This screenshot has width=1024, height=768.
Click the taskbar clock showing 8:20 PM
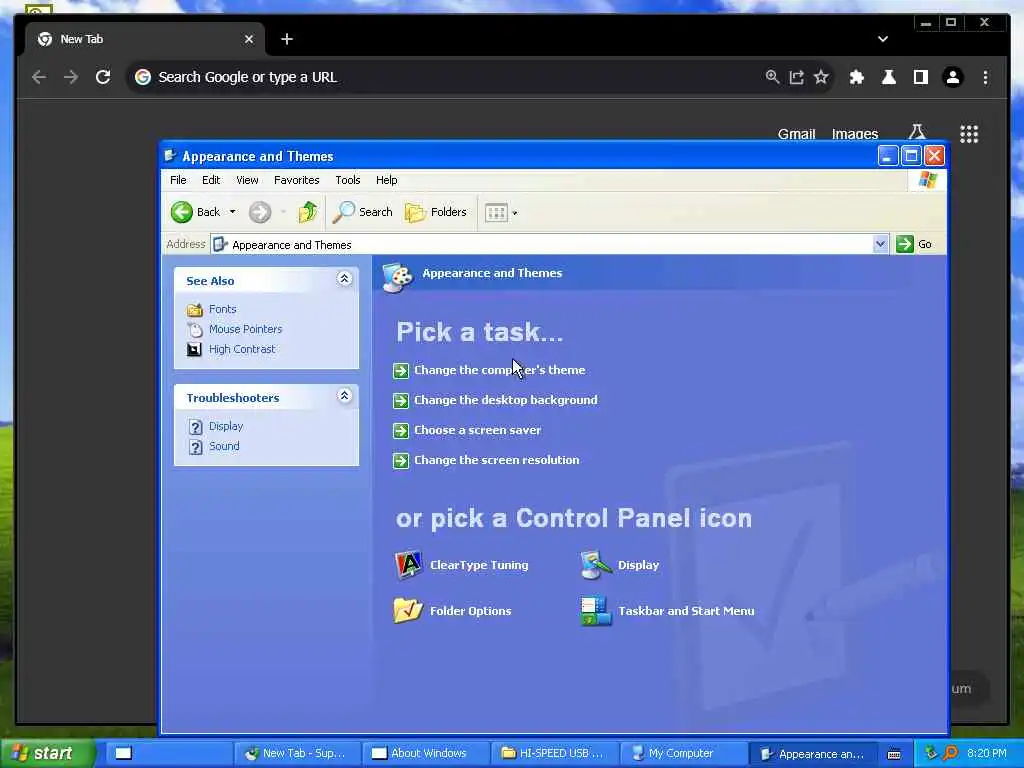point(987,754)
